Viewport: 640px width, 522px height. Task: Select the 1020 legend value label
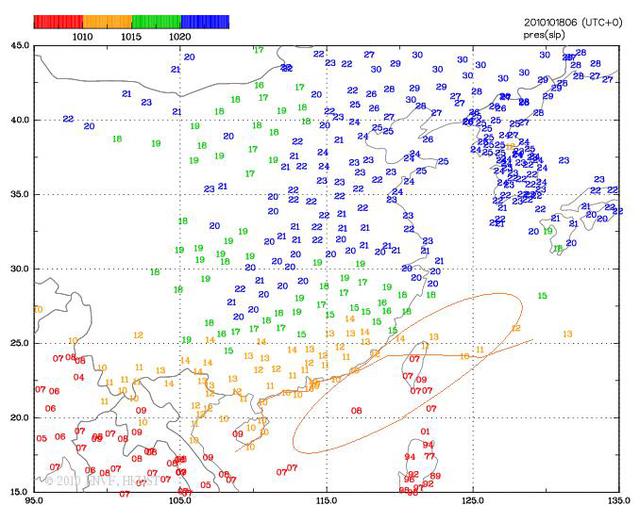pyautogui.click(x=180, y=35)
